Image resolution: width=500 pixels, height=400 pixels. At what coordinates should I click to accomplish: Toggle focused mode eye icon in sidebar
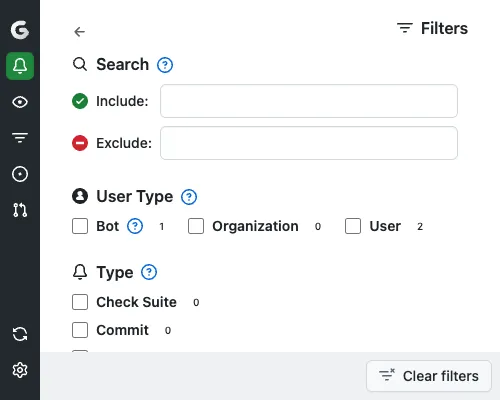[20, 102]
